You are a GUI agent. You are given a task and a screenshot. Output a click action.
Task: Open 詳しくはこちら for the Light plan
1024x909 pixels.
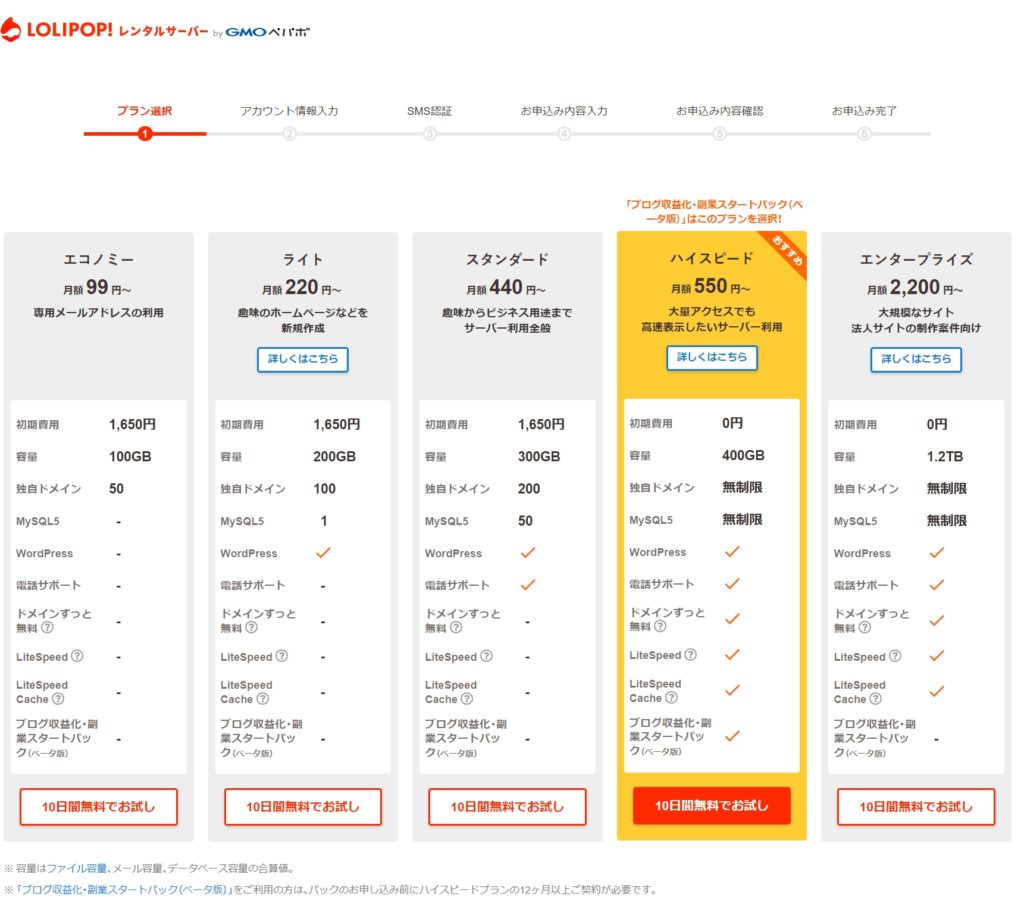pyautogui.click(x=302, y=359)
